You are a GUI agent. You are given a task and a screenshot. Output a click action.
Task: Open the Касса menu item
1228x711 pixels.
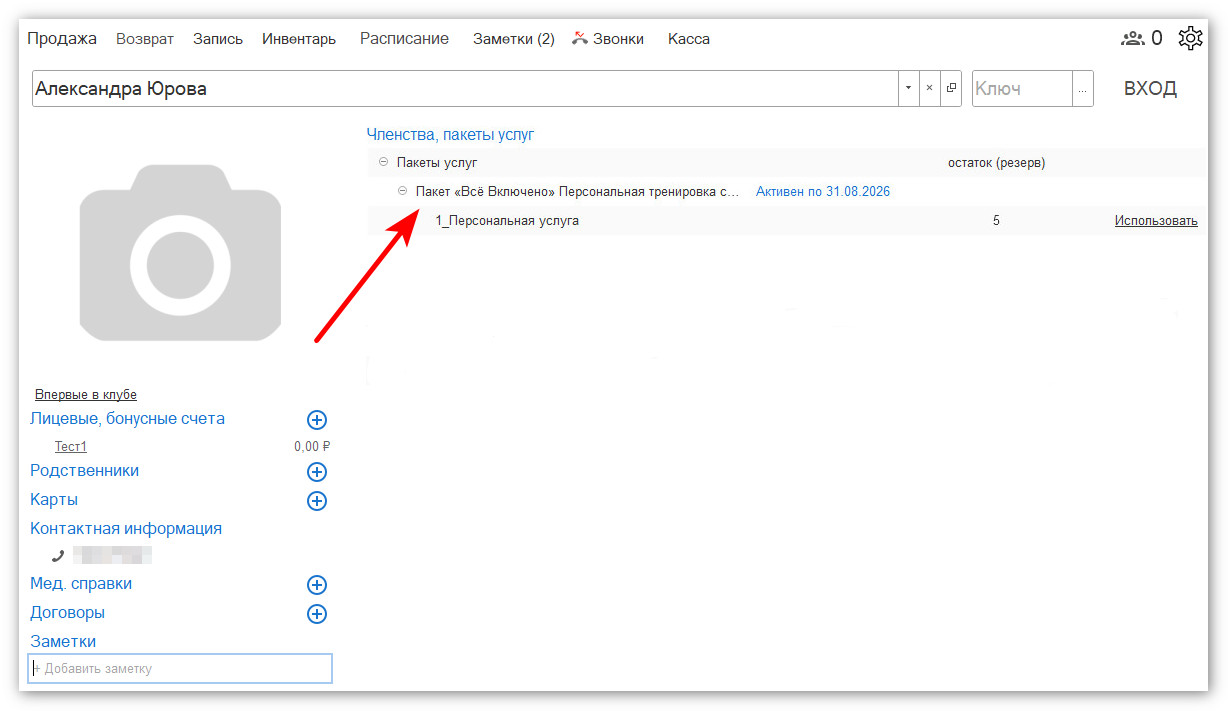tap(689, 39)
